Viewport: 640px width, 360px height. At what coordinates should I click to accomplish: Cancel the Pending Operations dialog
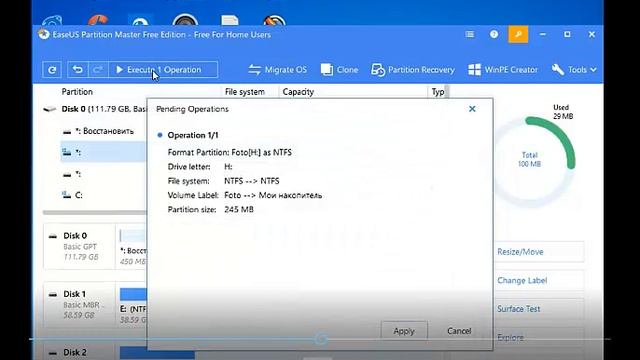point(459,331)
